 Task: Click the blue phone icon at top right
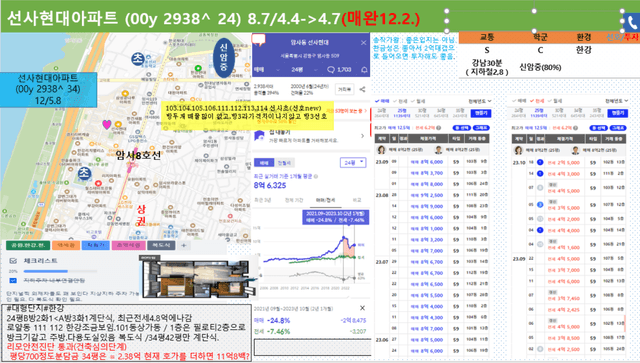[x=632, y=22]
